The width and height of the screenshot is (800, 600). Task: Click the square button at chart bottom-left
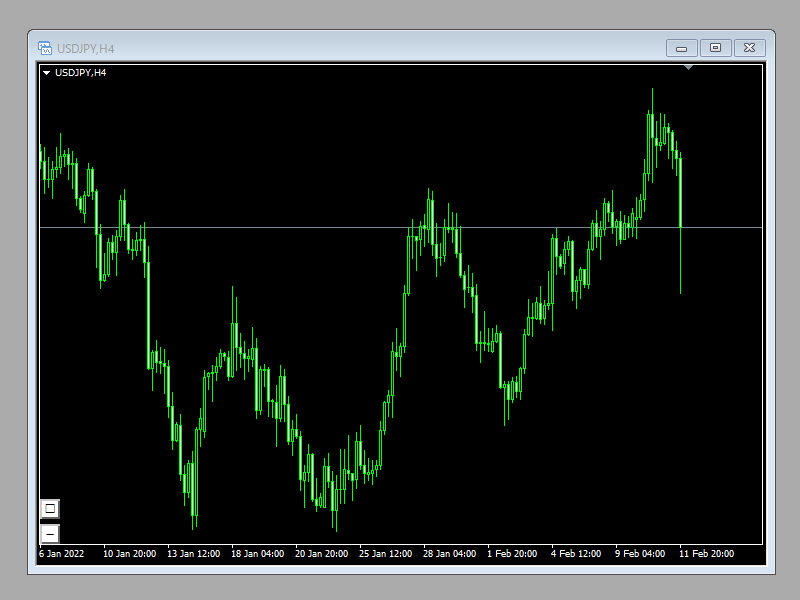point(50,509)
